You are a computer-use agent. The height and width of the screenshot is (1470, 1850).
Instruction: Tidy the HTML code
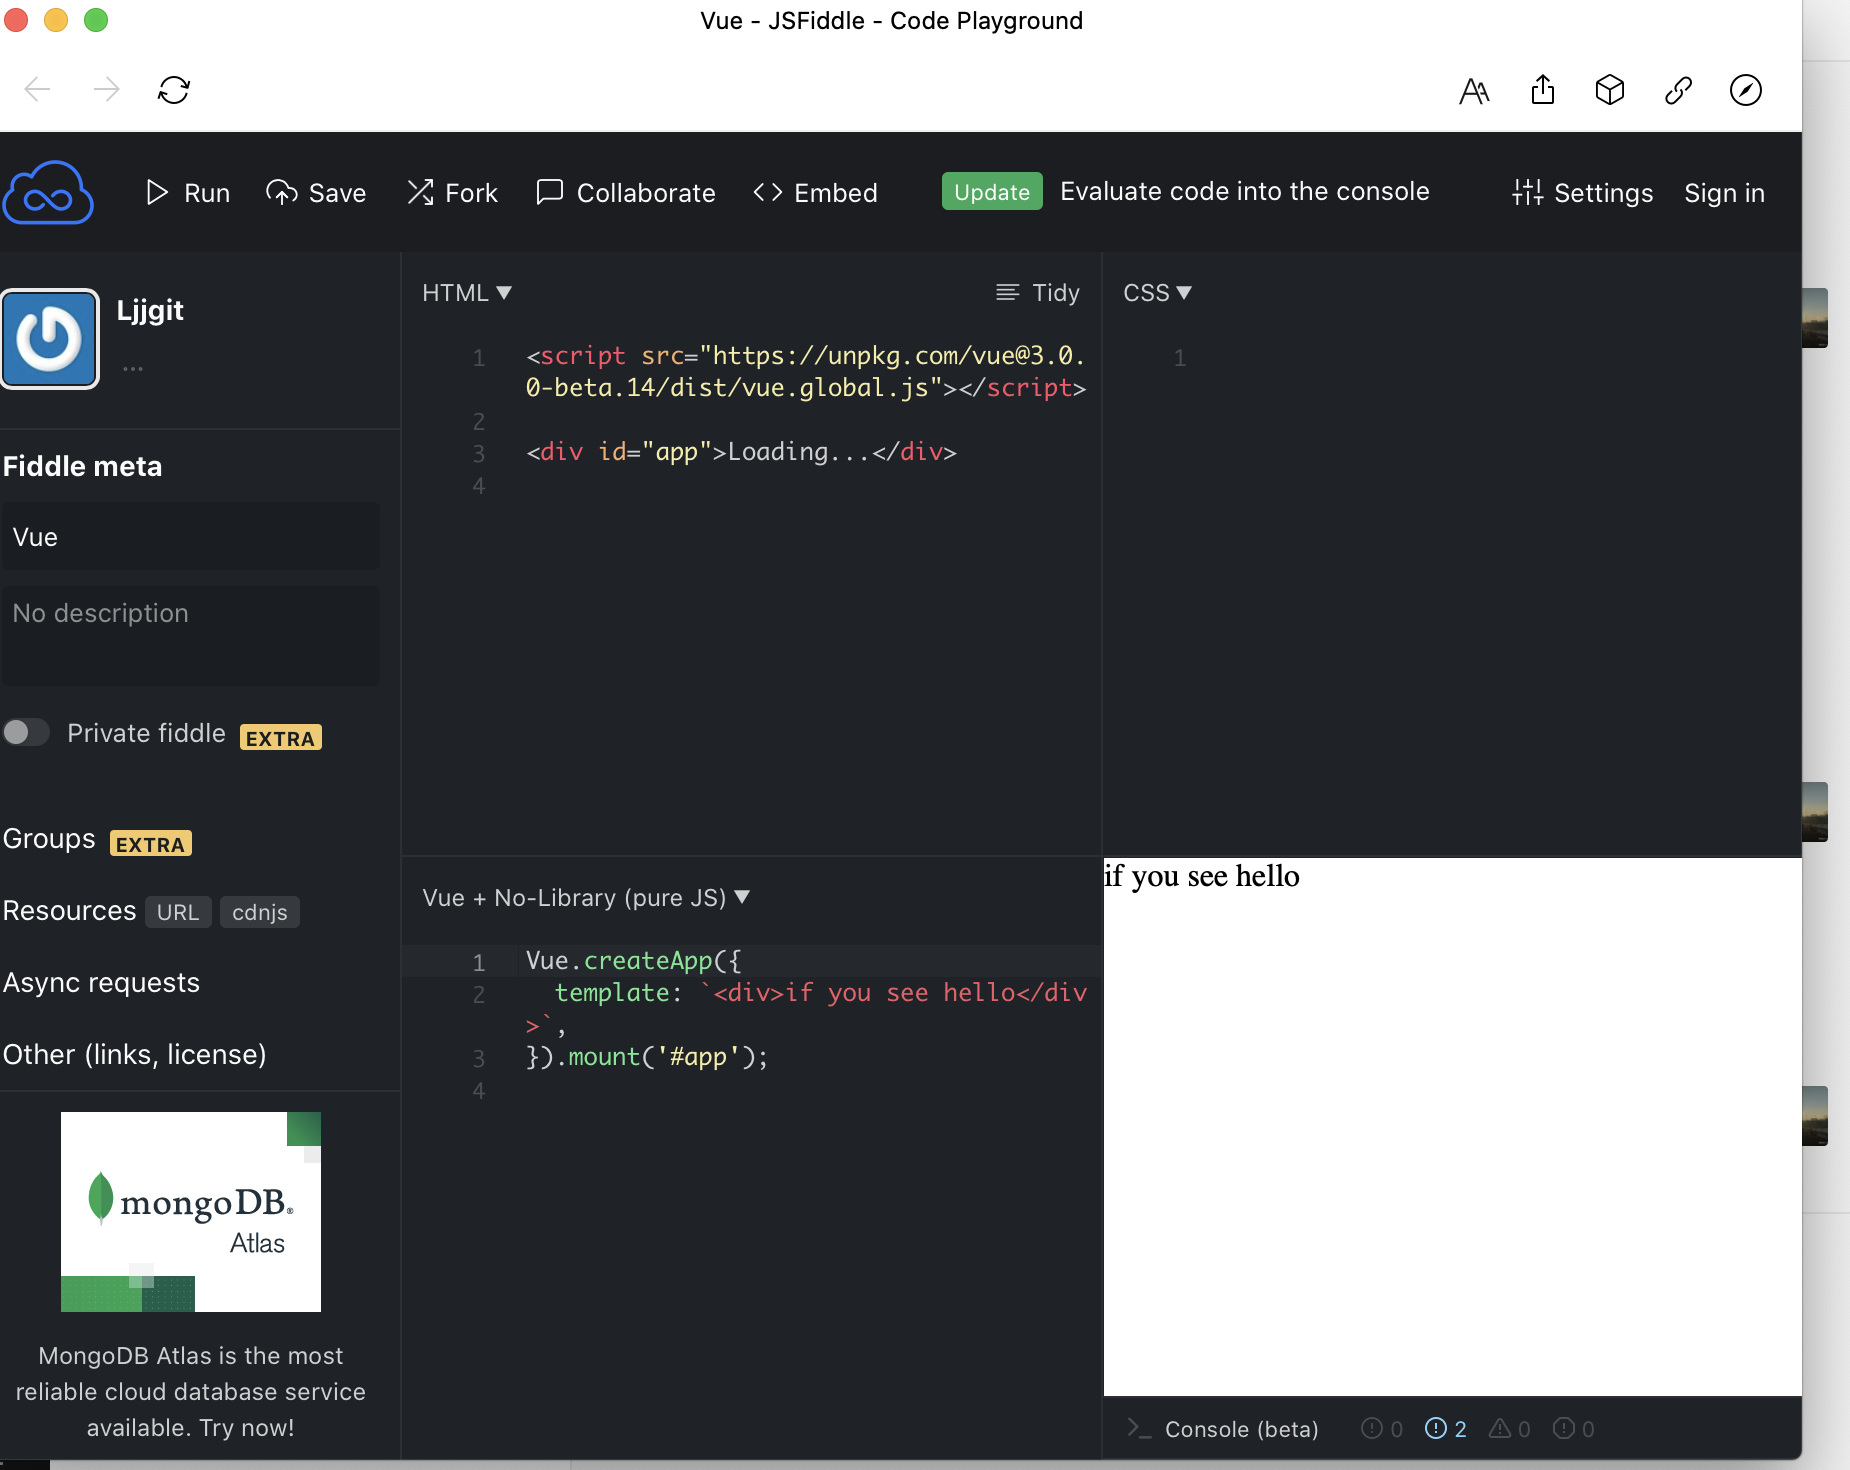tap(1038, 292)
